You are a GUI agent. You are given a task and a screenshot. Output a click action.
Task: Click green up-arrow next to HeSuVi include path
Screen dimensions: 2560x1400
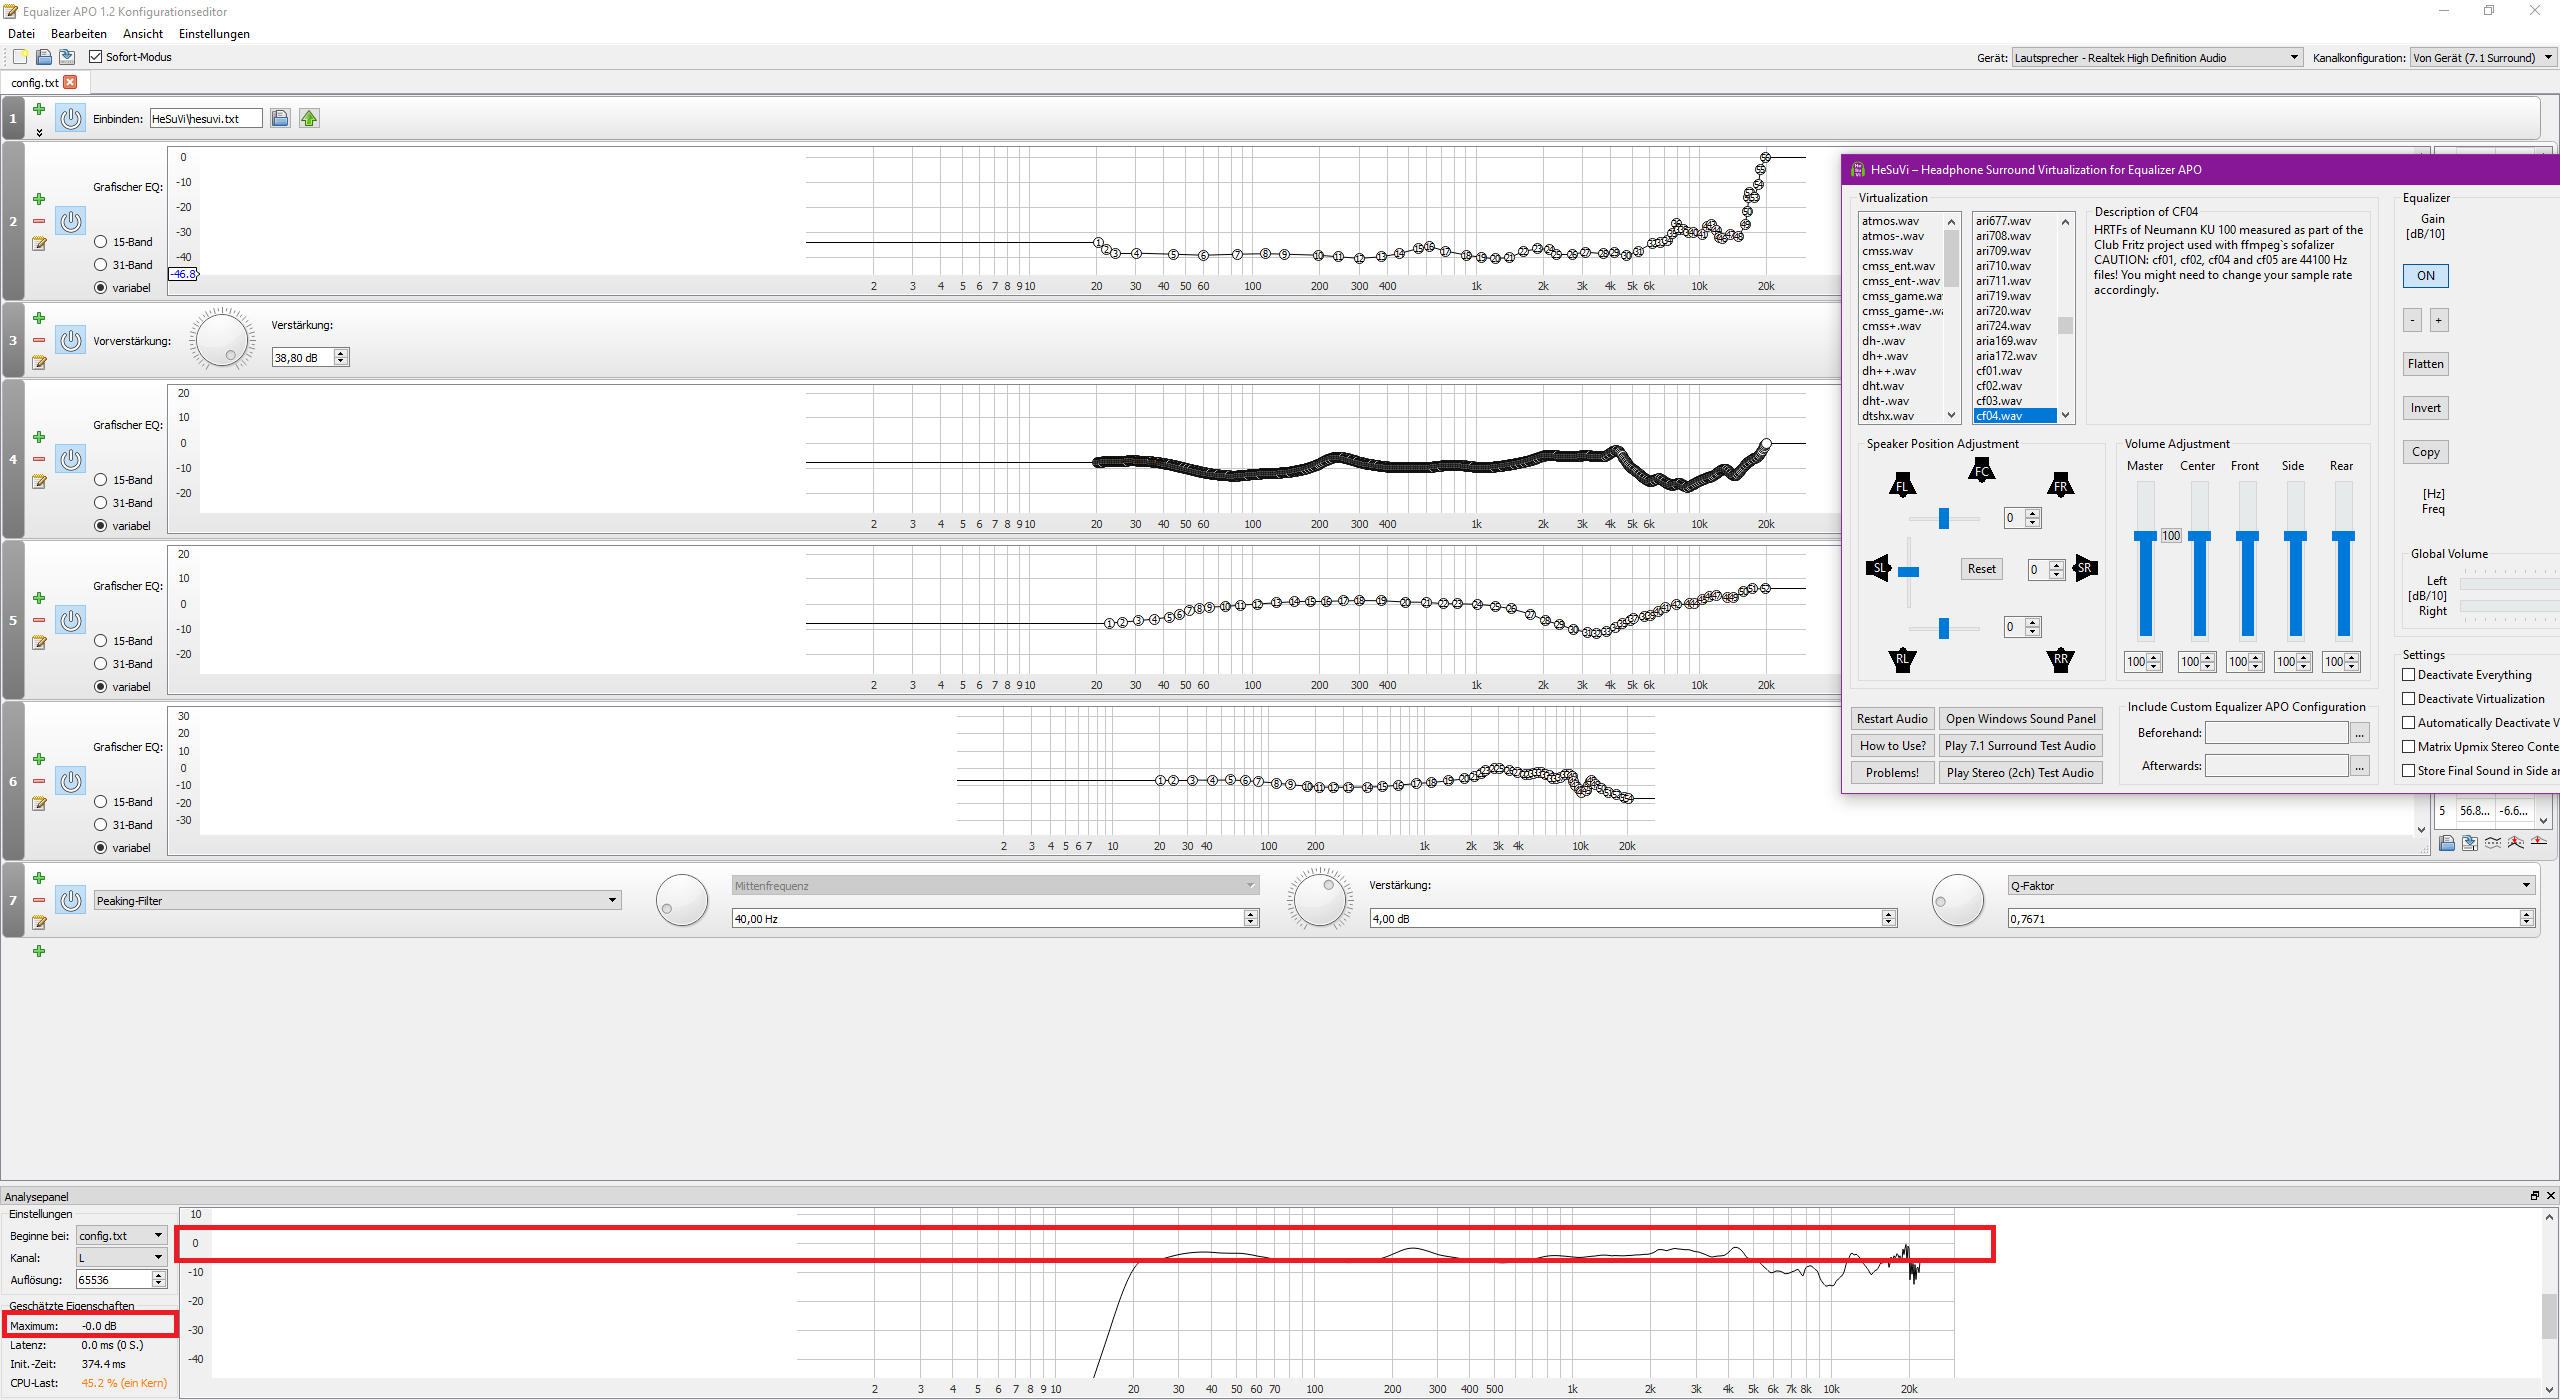click(x=309, y=118)
